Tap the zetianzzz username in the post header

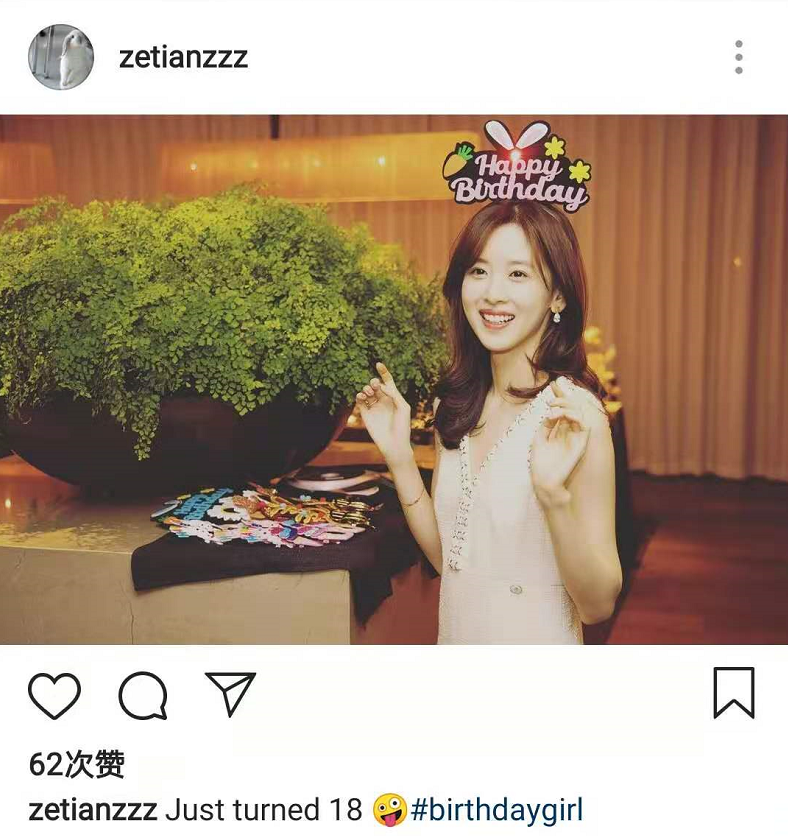coord(183,58)
